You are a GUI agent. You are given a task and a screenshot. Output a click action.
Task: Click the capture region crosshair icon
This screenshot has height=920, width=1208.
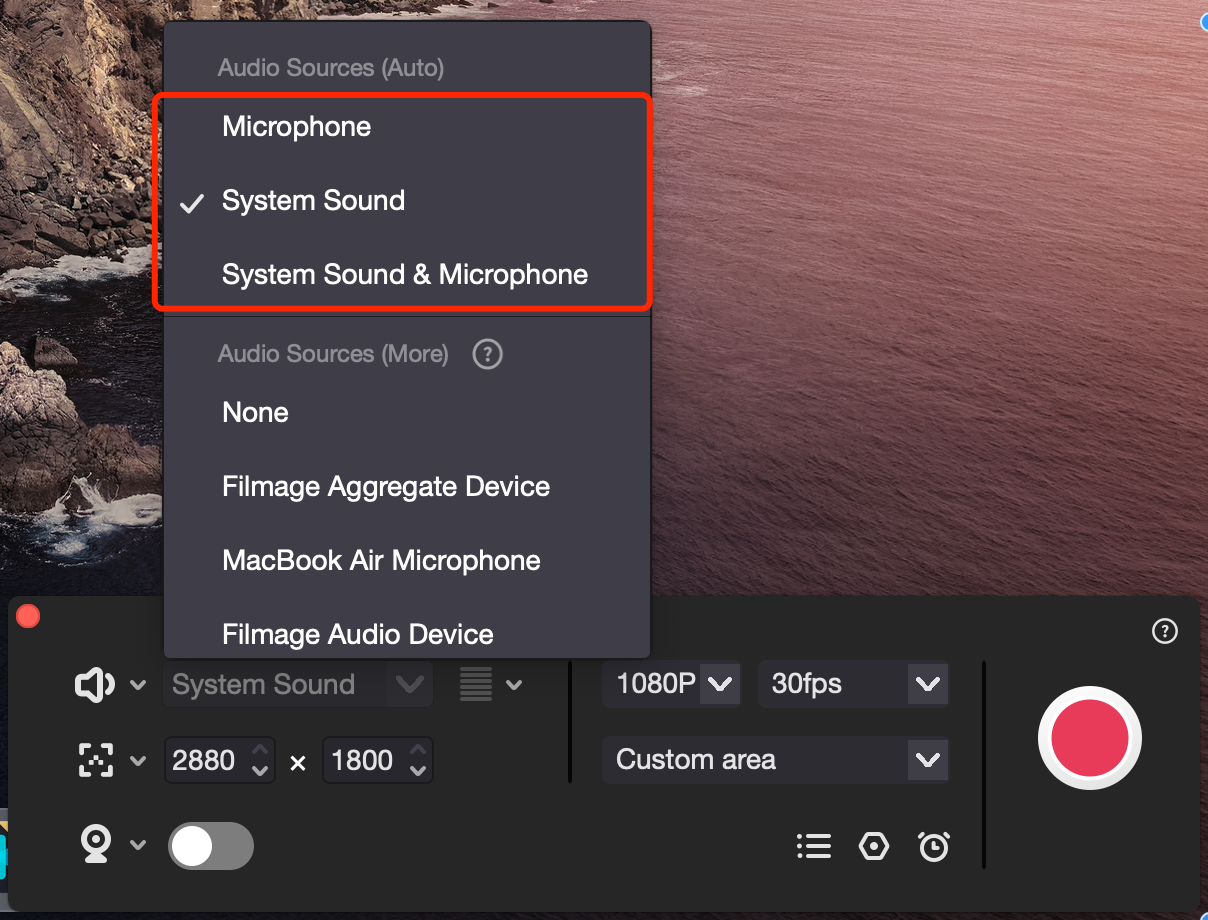(96, 760)
